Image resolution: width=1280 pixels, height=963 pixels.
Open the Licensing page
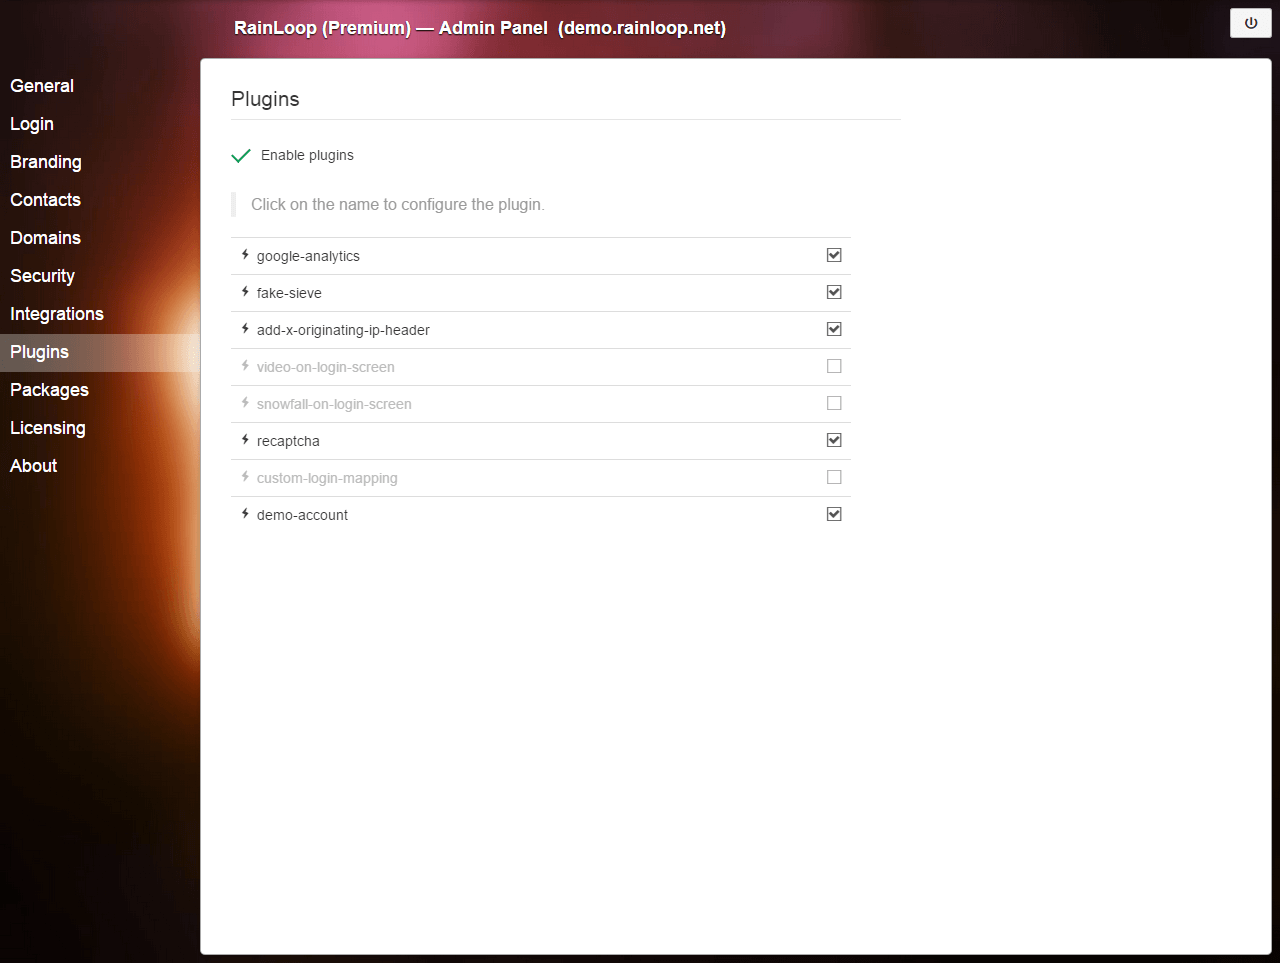coord(48,428)
